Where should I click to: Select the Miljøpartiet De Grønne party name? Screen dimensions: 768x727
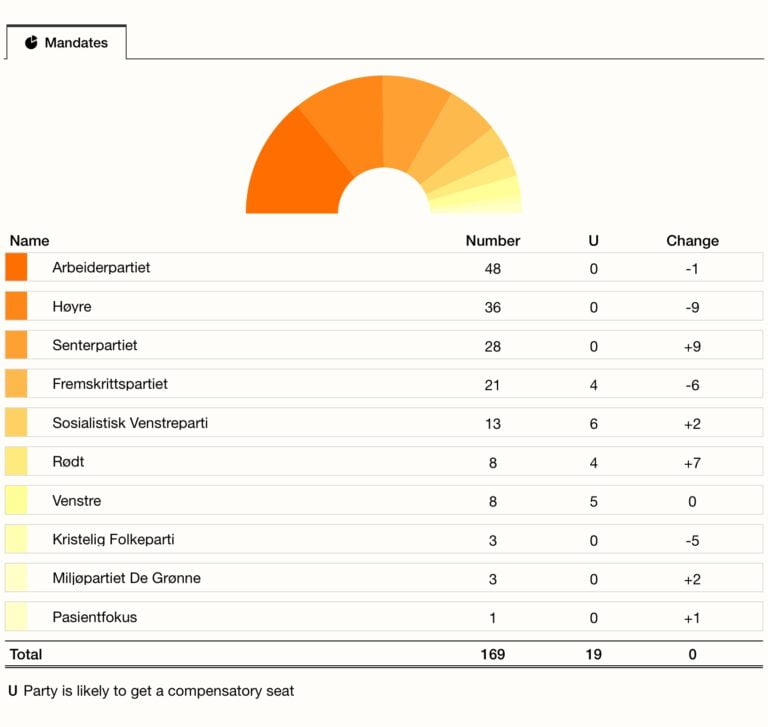126,578
